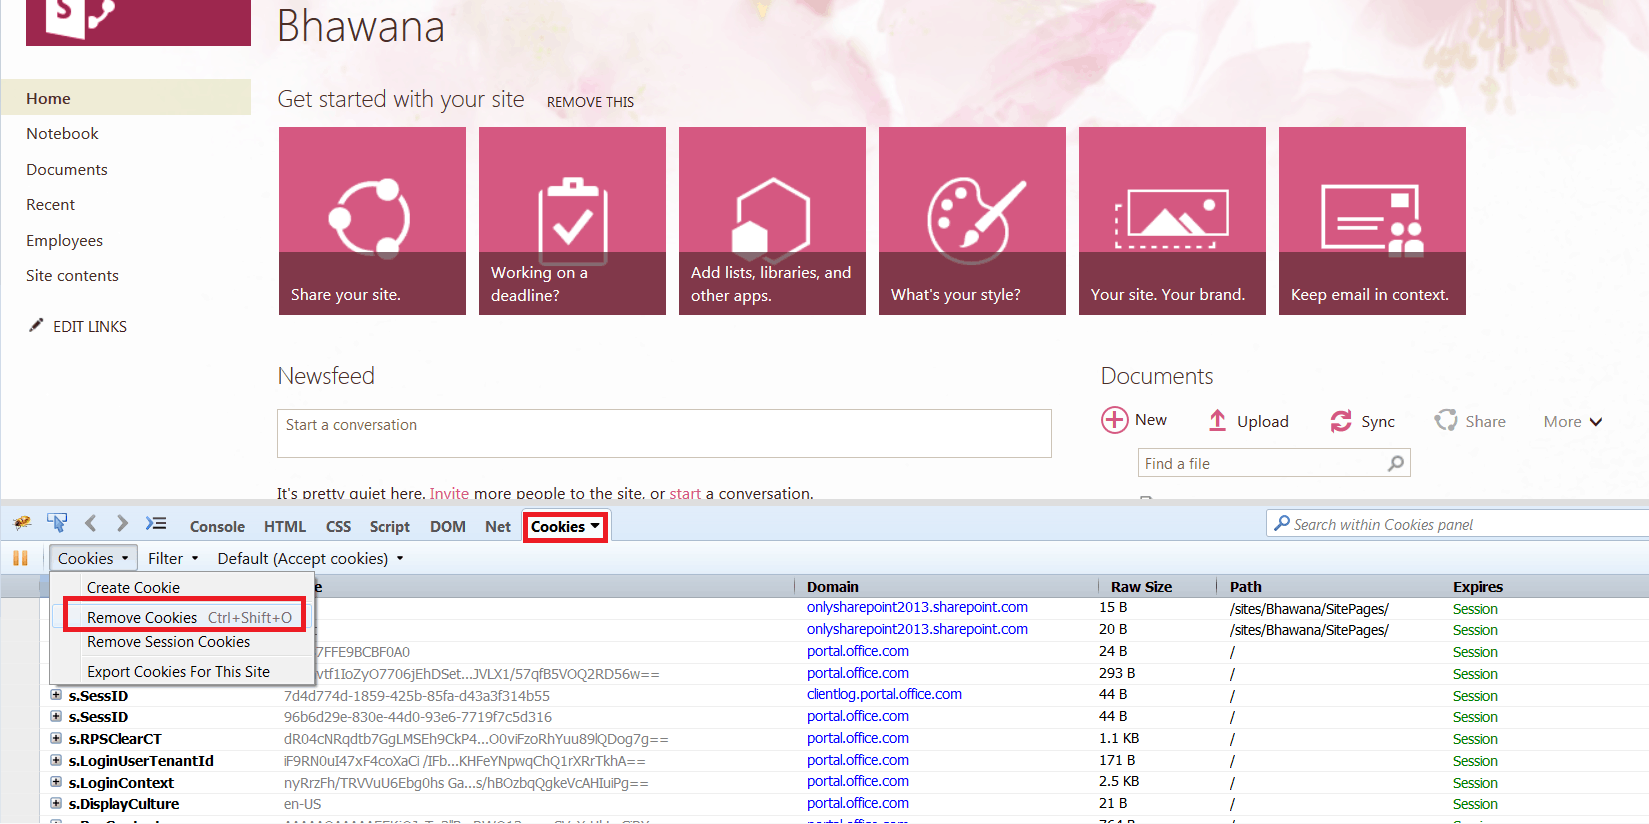The height and width of the screenshot is (824, 1649).
Task: Open Notebook in left navigation
Action: pos(62,133)
